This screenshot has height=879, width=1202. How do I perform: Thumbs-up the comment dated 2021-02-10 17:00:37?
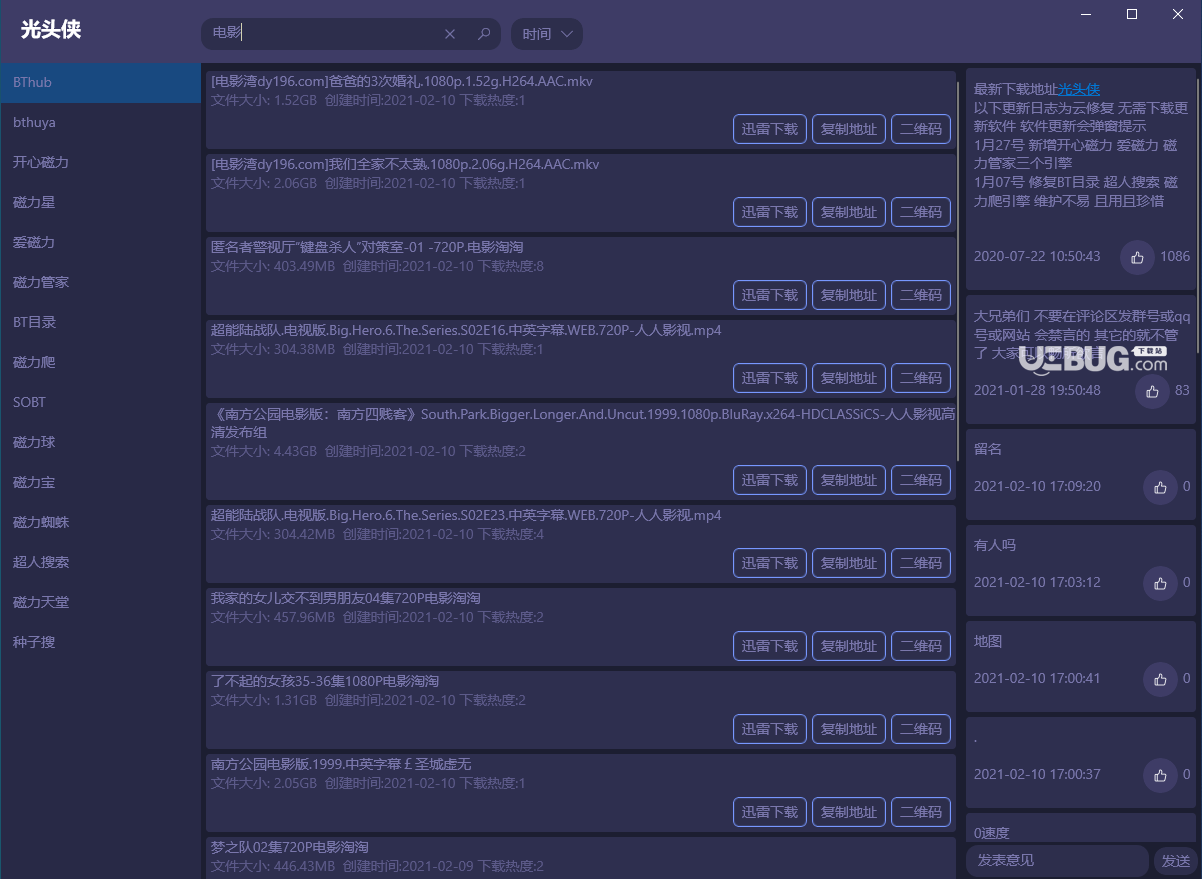[x=1160, y=775]
